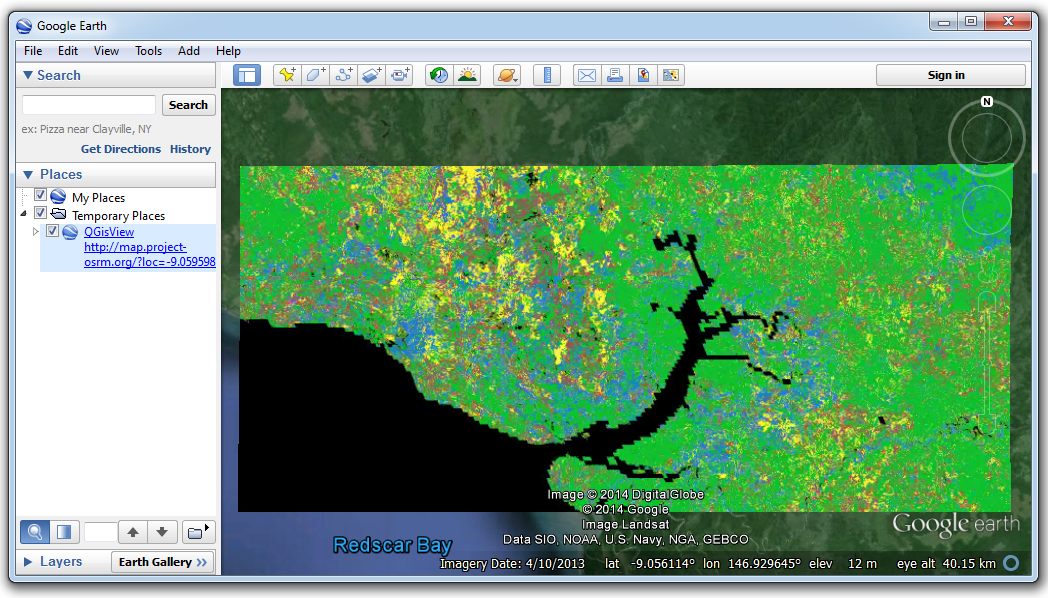1048x598 pixels.
Task: Hide the sidebar using toolbar button
Action: tap(247, 75)
